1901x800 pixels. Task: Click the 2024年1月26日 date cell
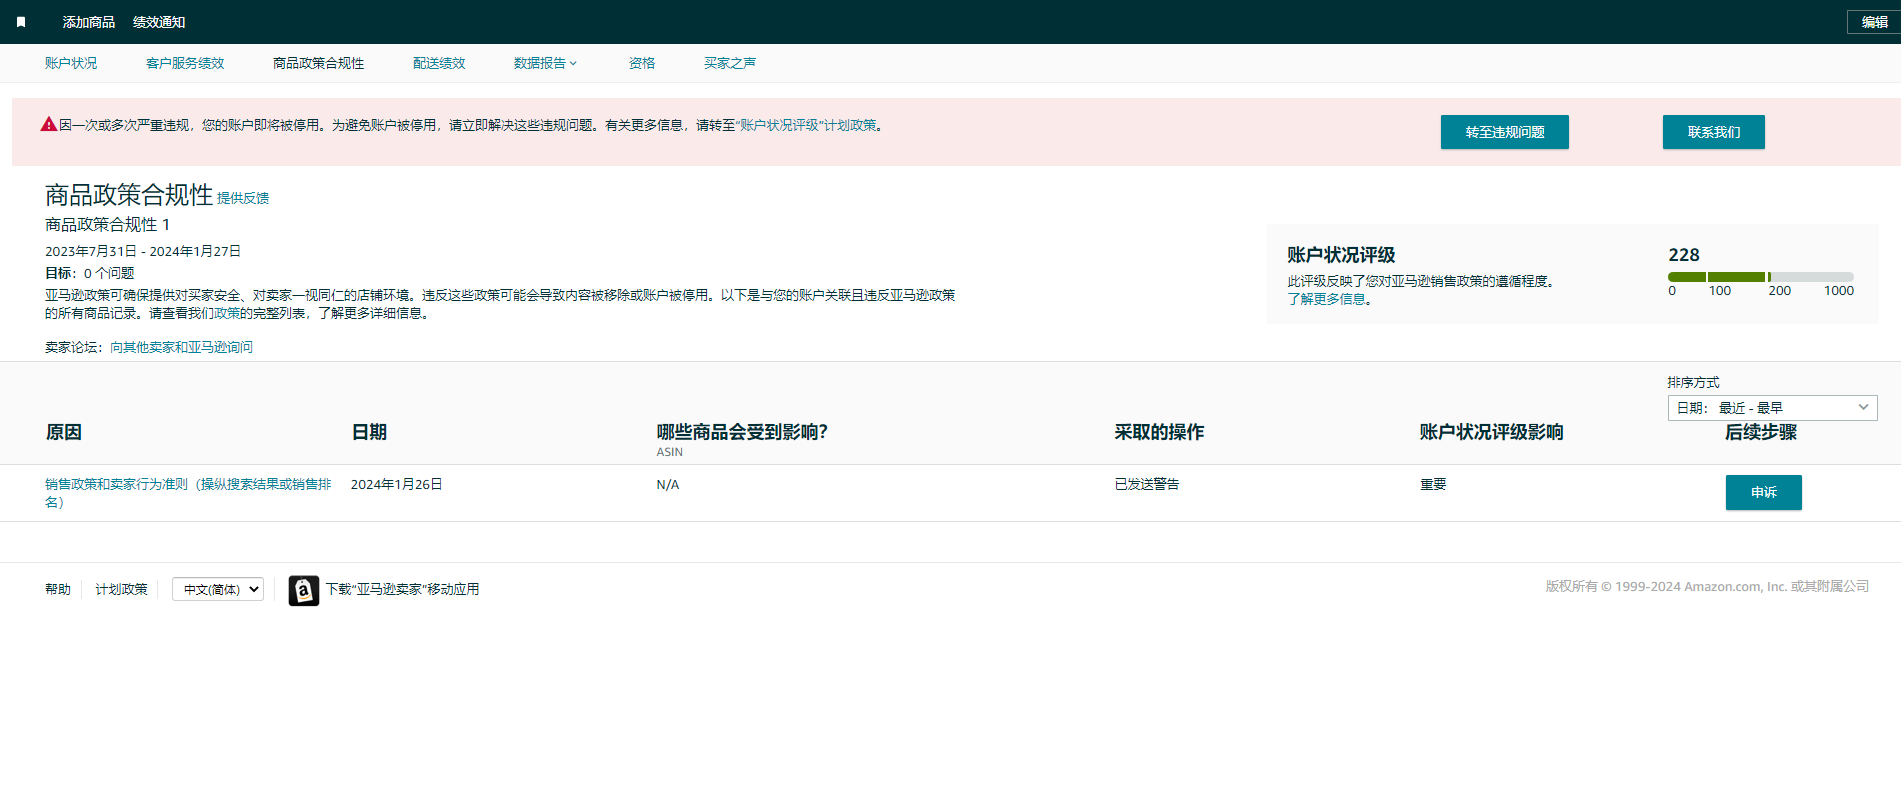(396, 484)
